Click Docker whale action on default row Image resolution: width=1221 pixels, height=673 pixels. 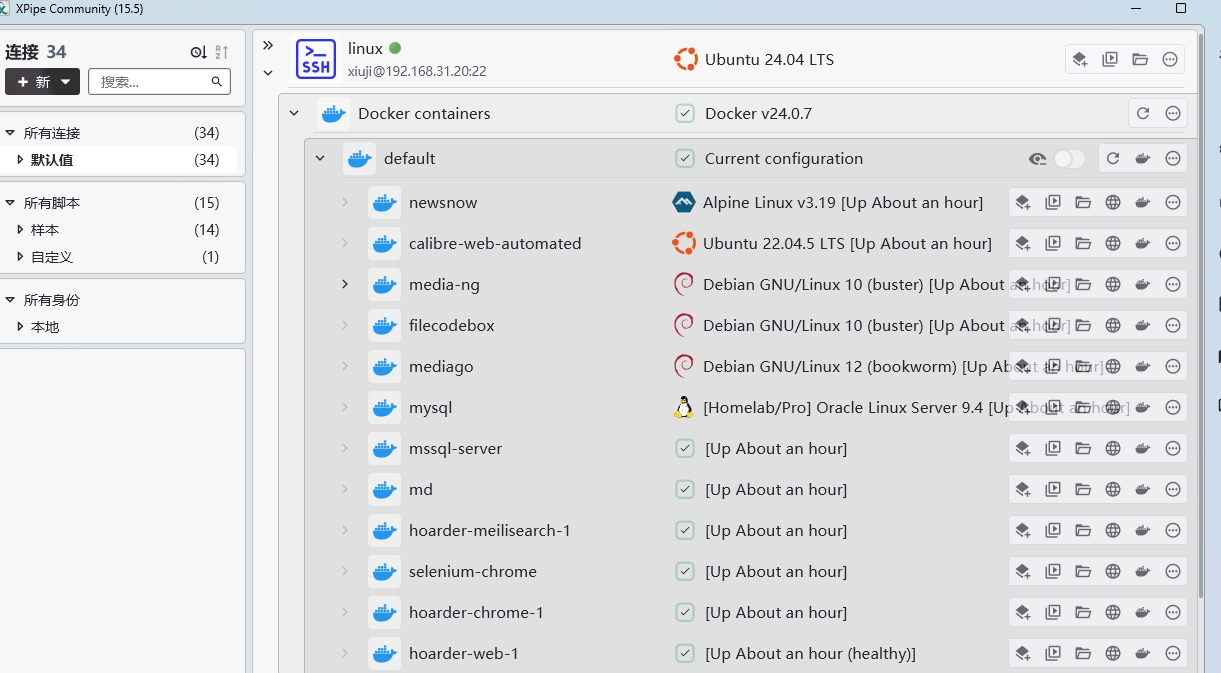click(1143, 158)
